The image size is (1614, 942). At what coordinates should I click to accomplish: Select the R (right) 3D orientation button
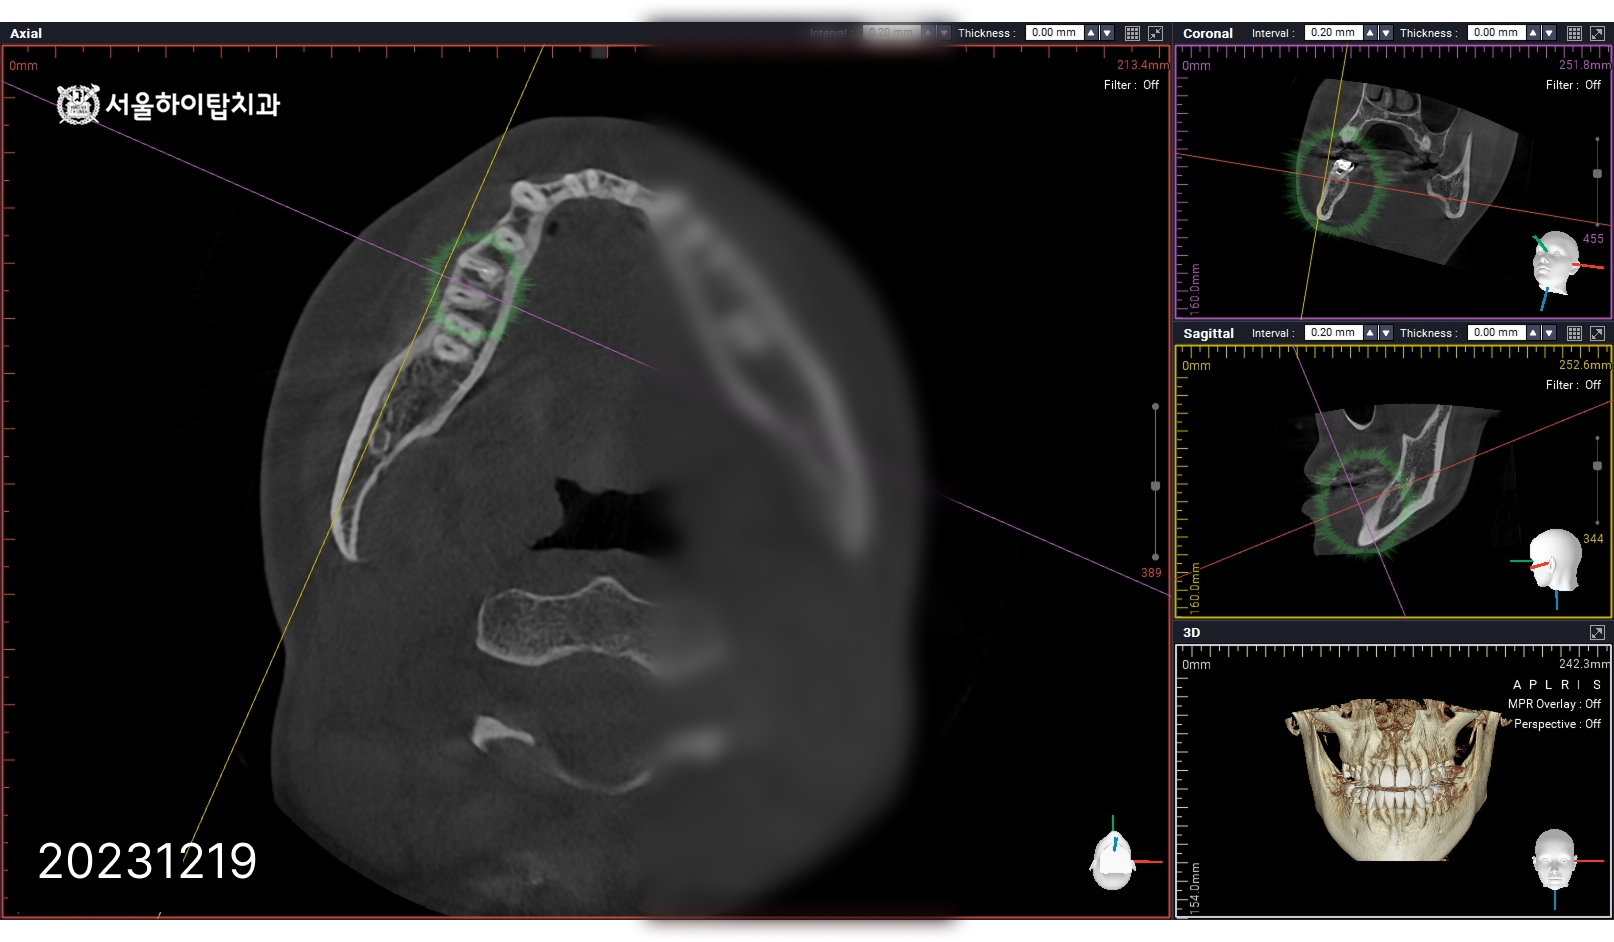1565,685
